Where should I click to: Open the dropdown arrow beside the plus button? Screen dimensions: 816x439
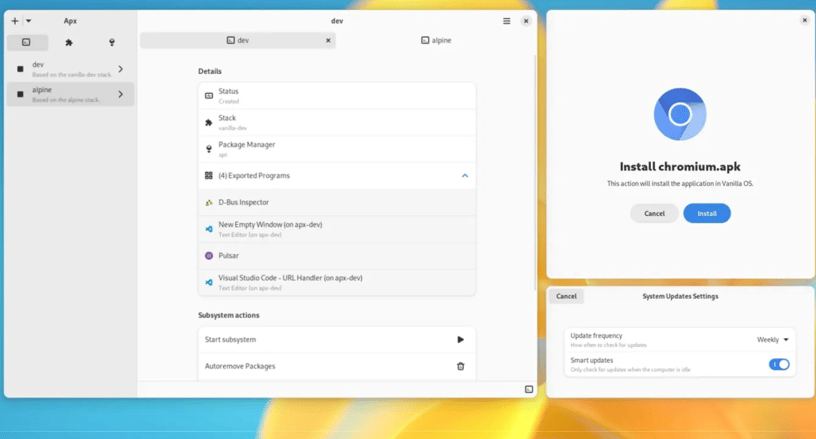click(29, 21)
